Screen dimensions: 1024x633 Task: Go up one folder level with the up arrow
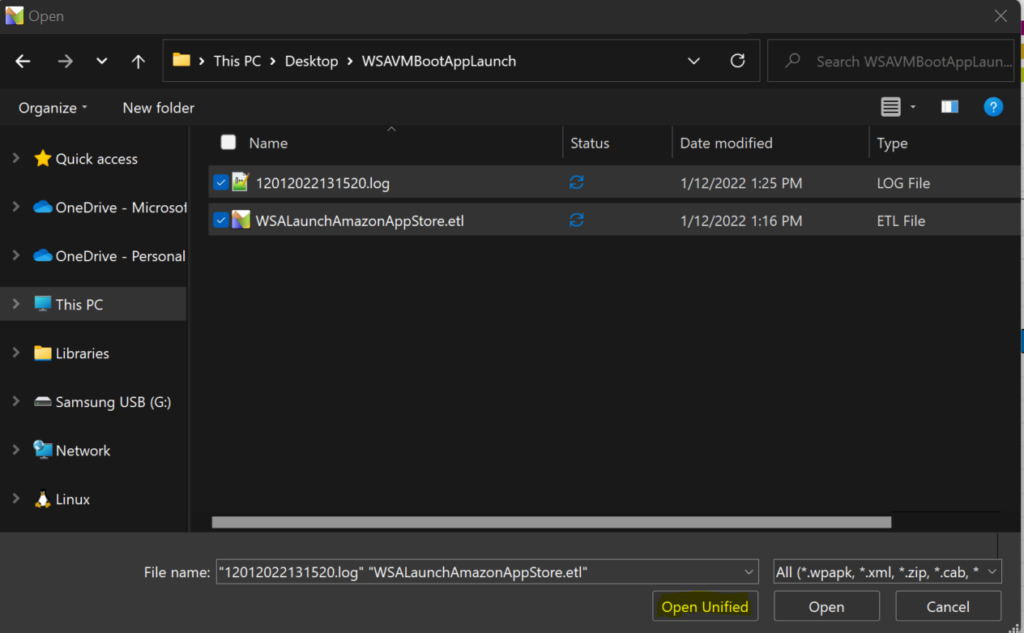coord(138,60)
